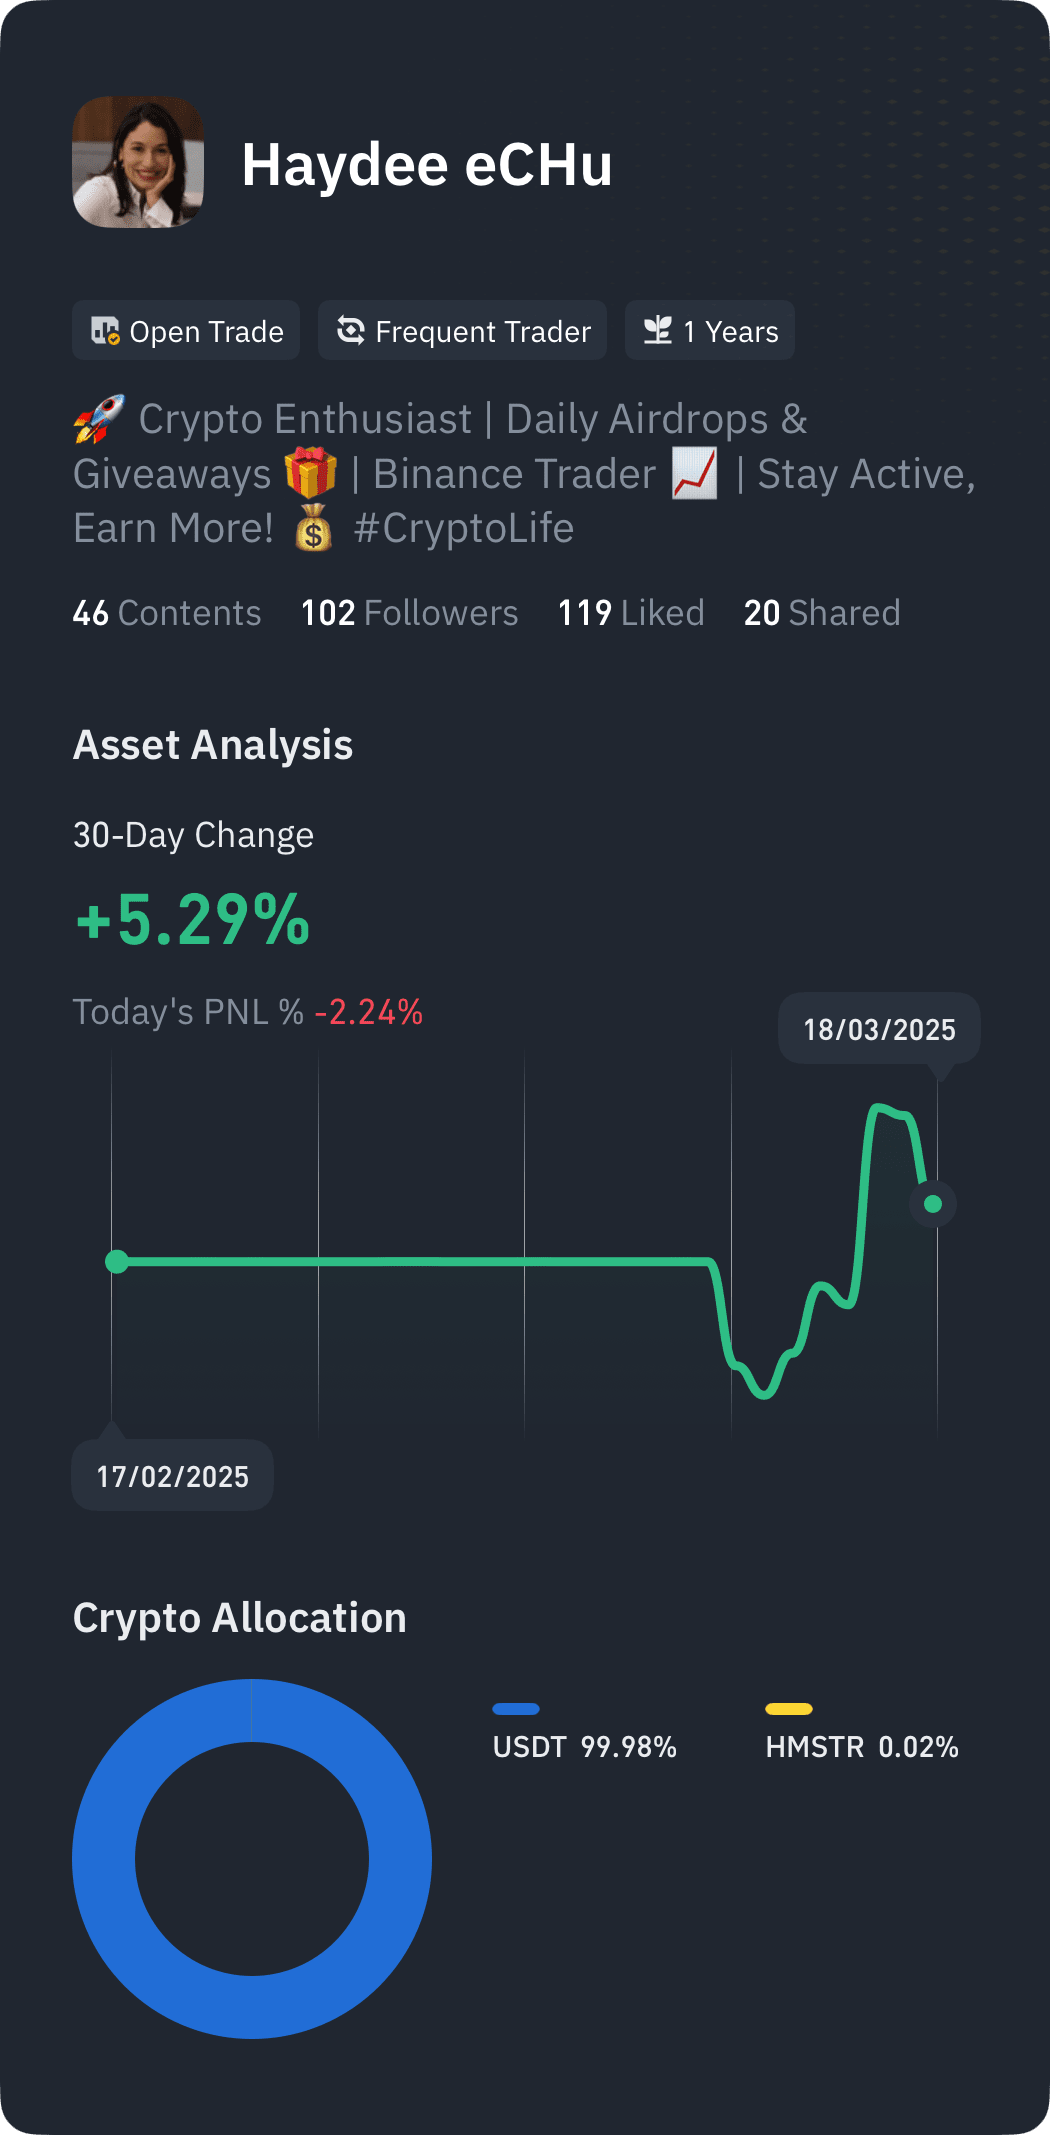Click the yellow HMSTR legend swatch
Screen dimensions: 1050x2135
click(789, 1709)
